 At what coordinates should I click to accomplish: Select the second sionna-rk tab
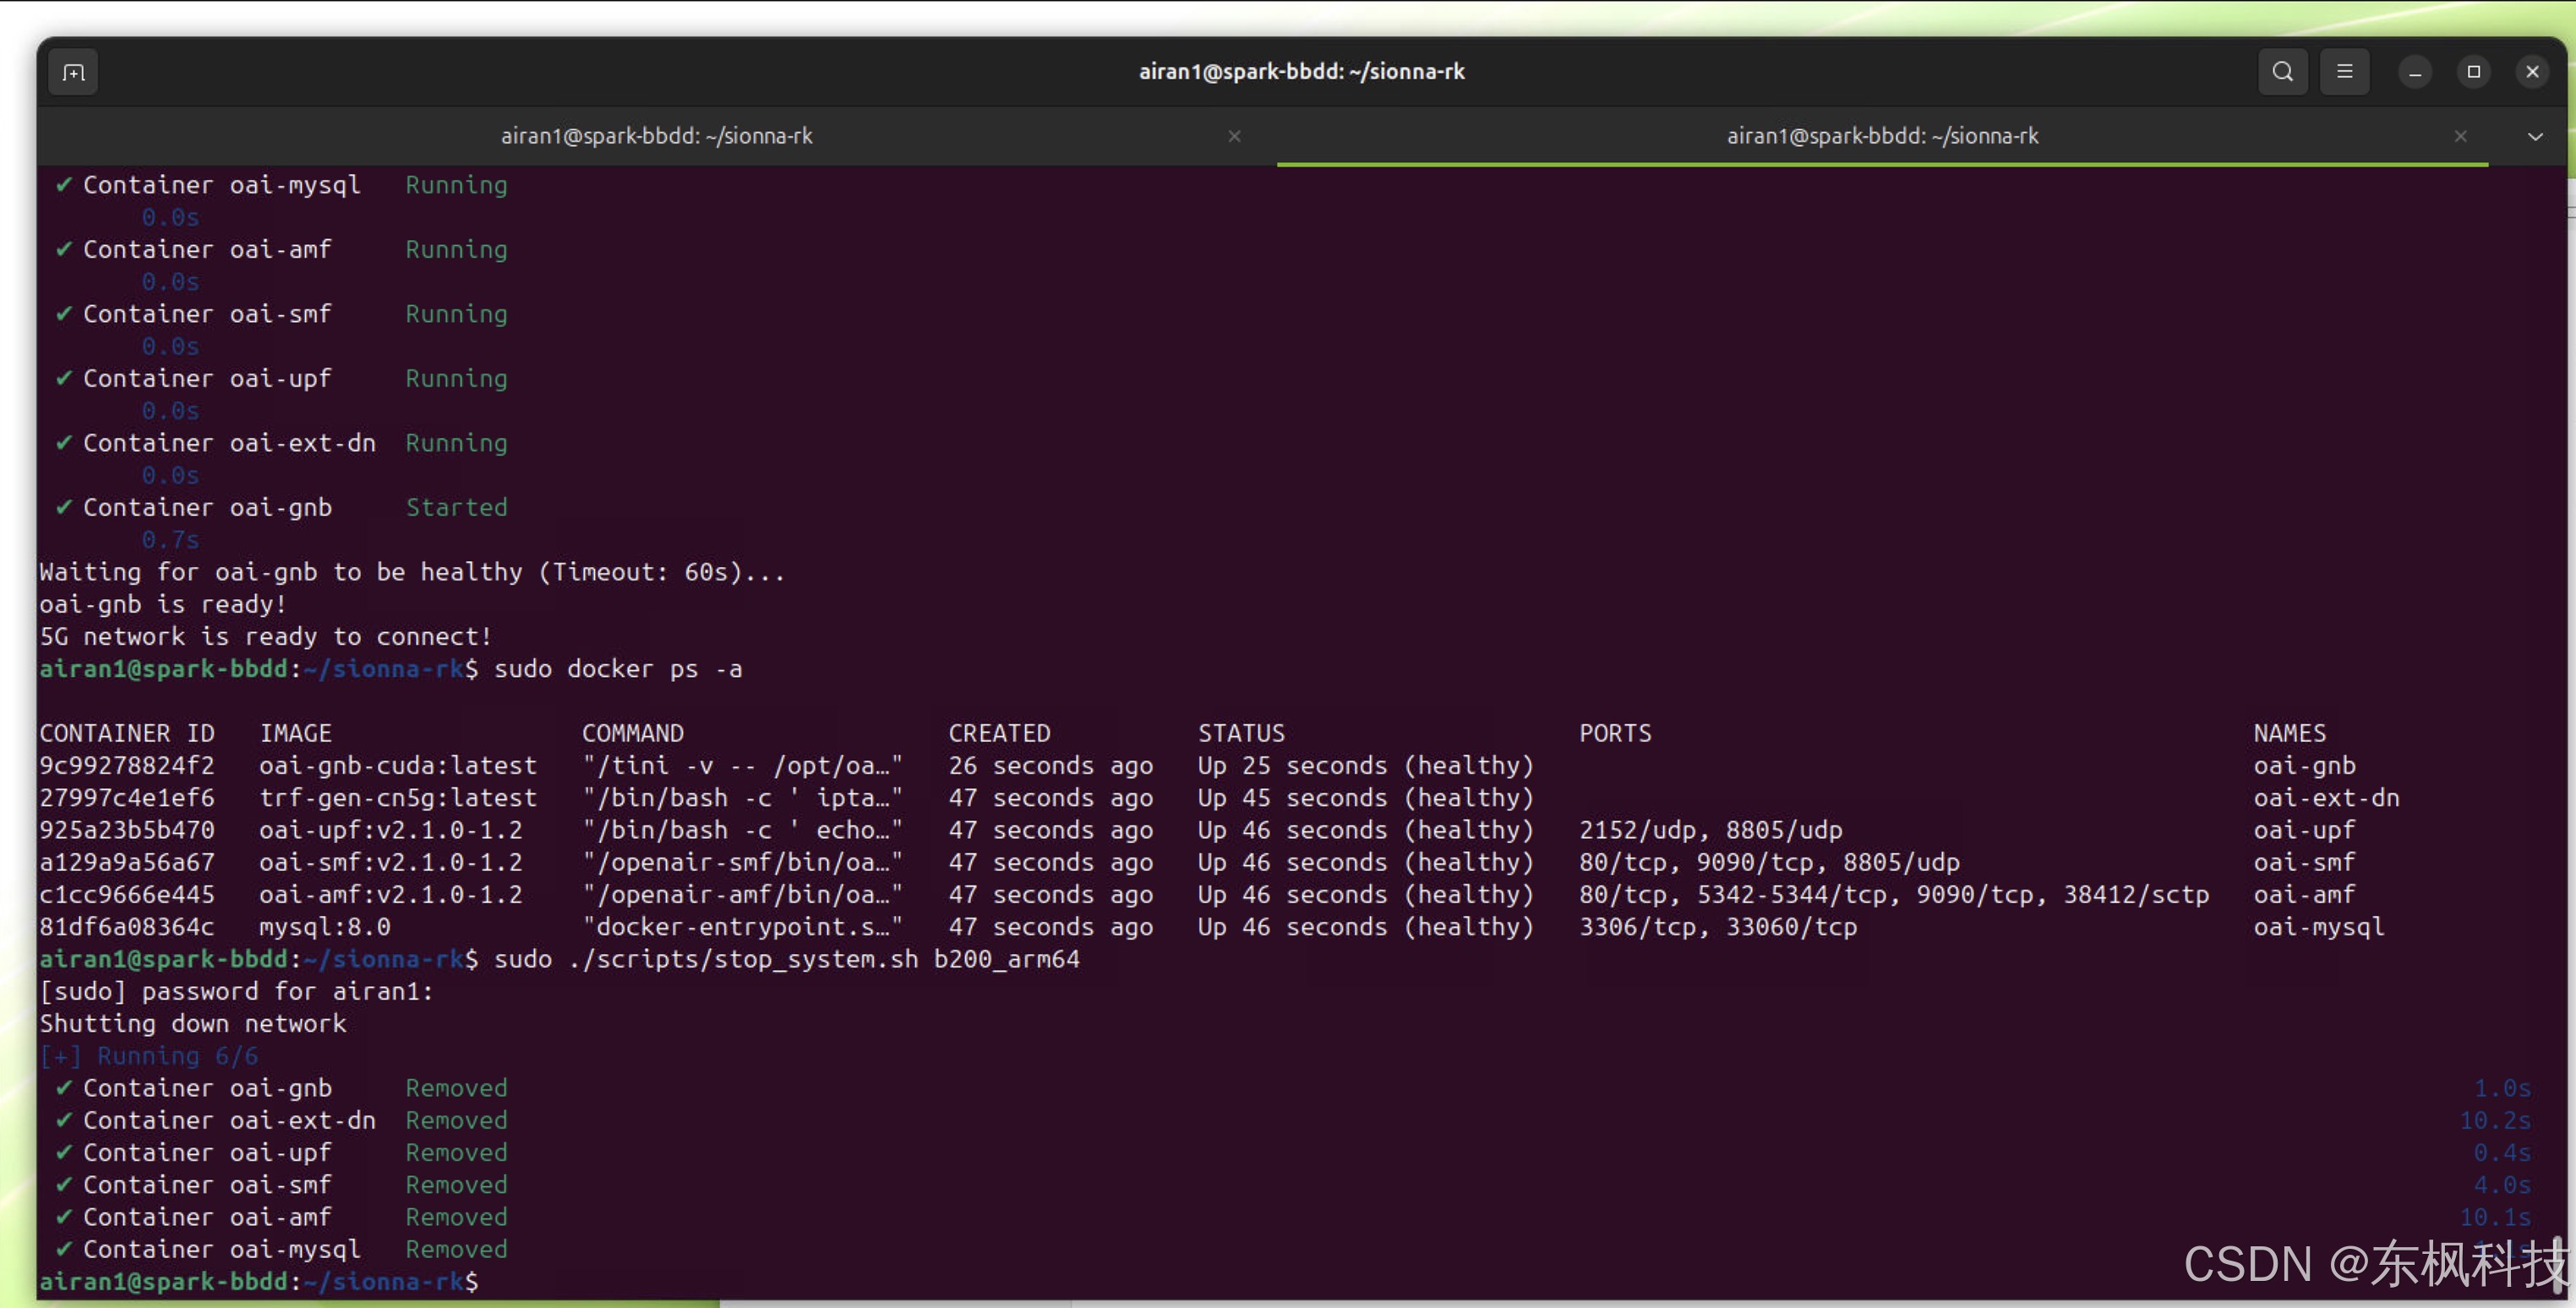point(1881,136)
